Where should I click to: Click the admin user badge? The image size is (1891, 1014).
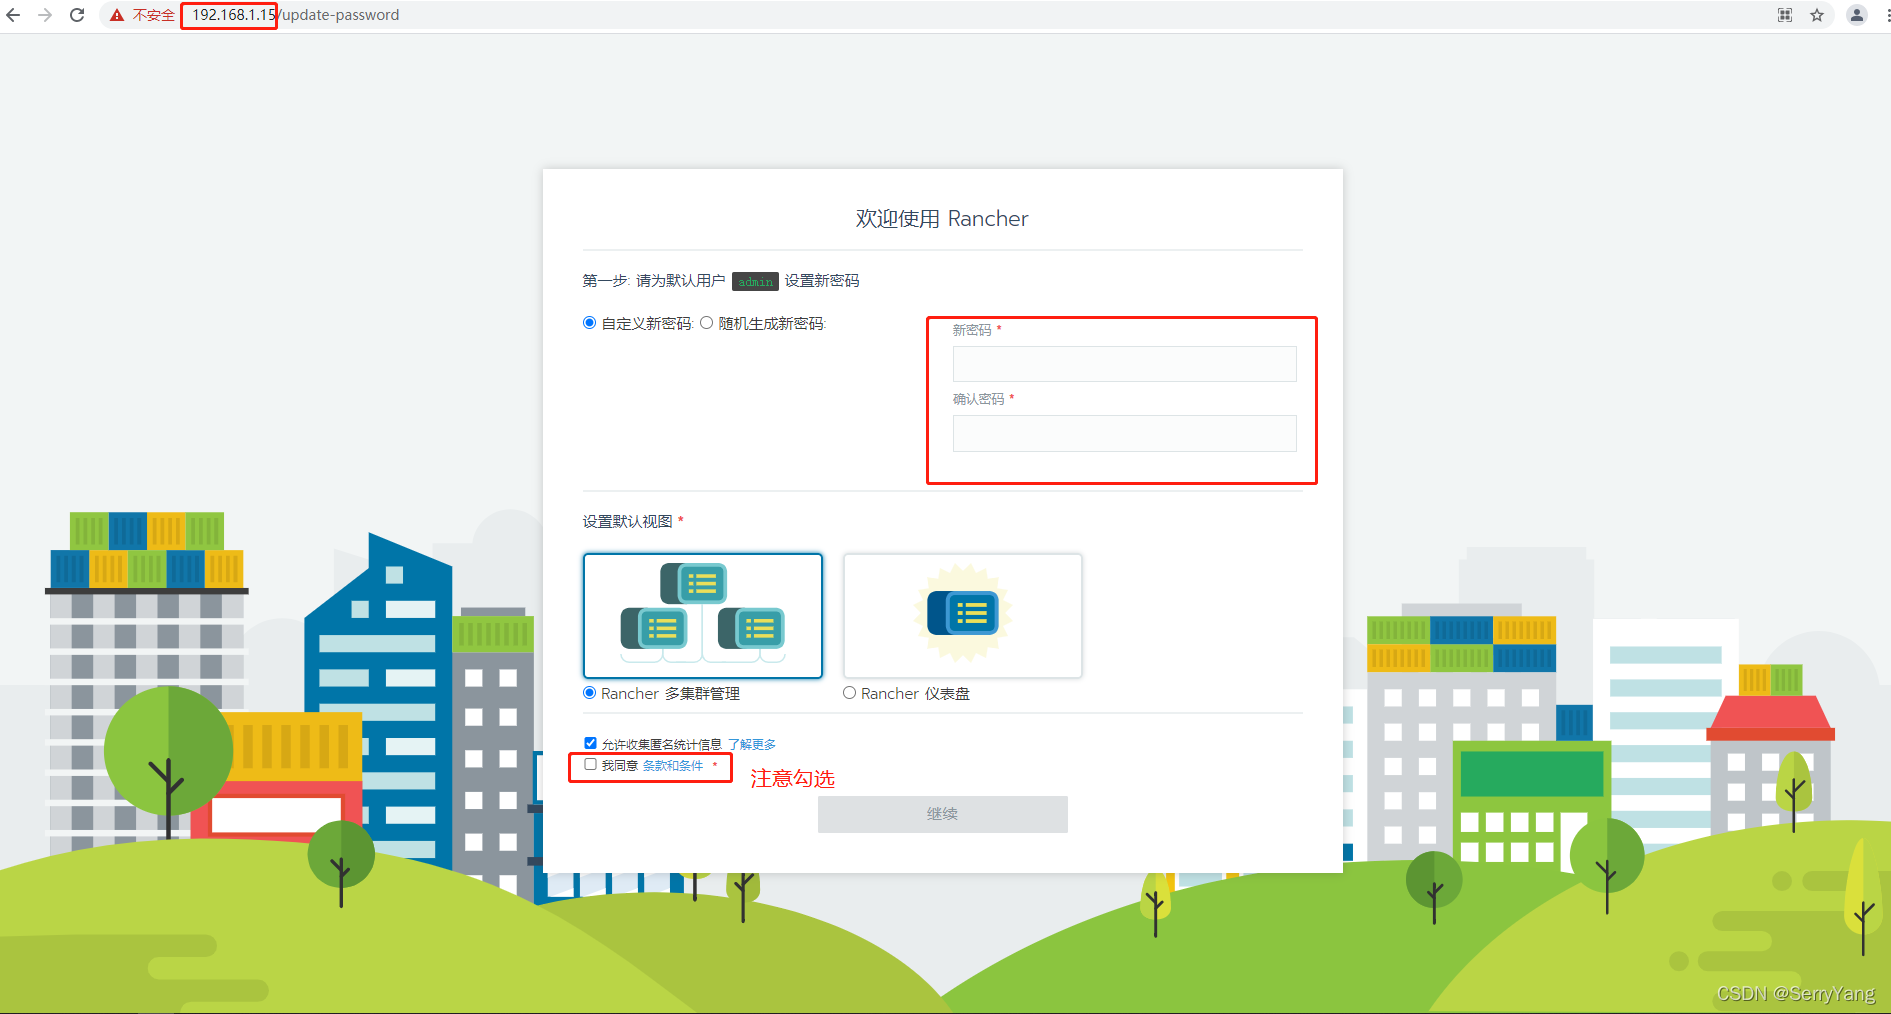coord(755,282)
